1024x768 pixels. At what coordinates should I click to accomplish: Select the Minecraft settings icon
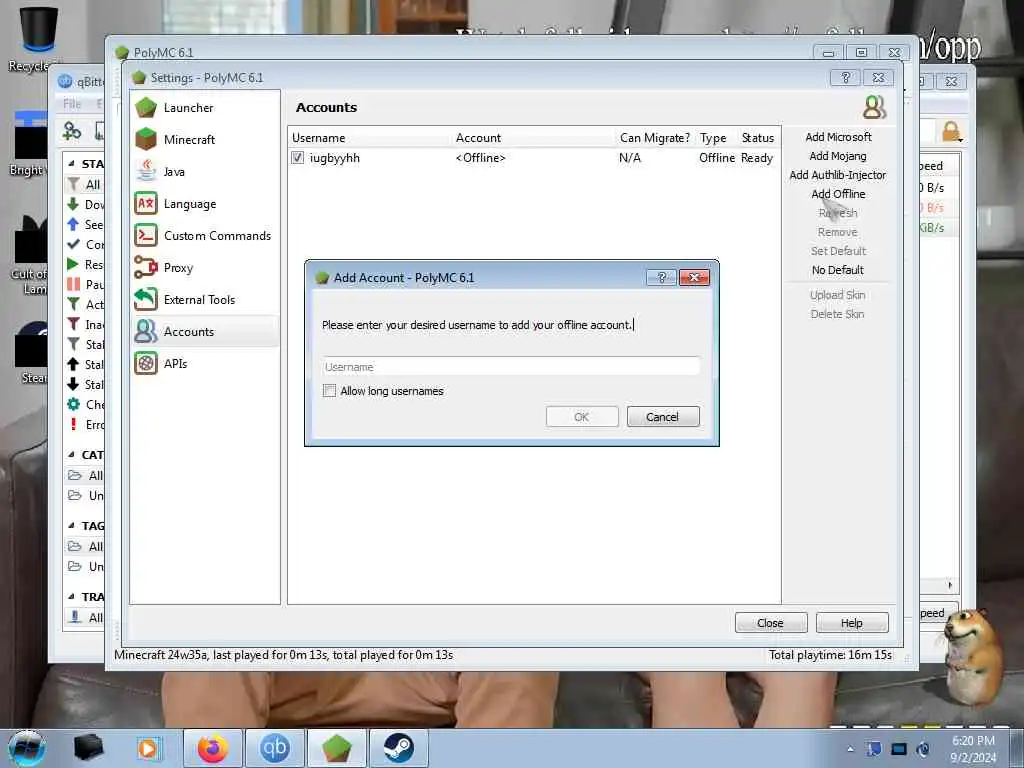[146, 140]
